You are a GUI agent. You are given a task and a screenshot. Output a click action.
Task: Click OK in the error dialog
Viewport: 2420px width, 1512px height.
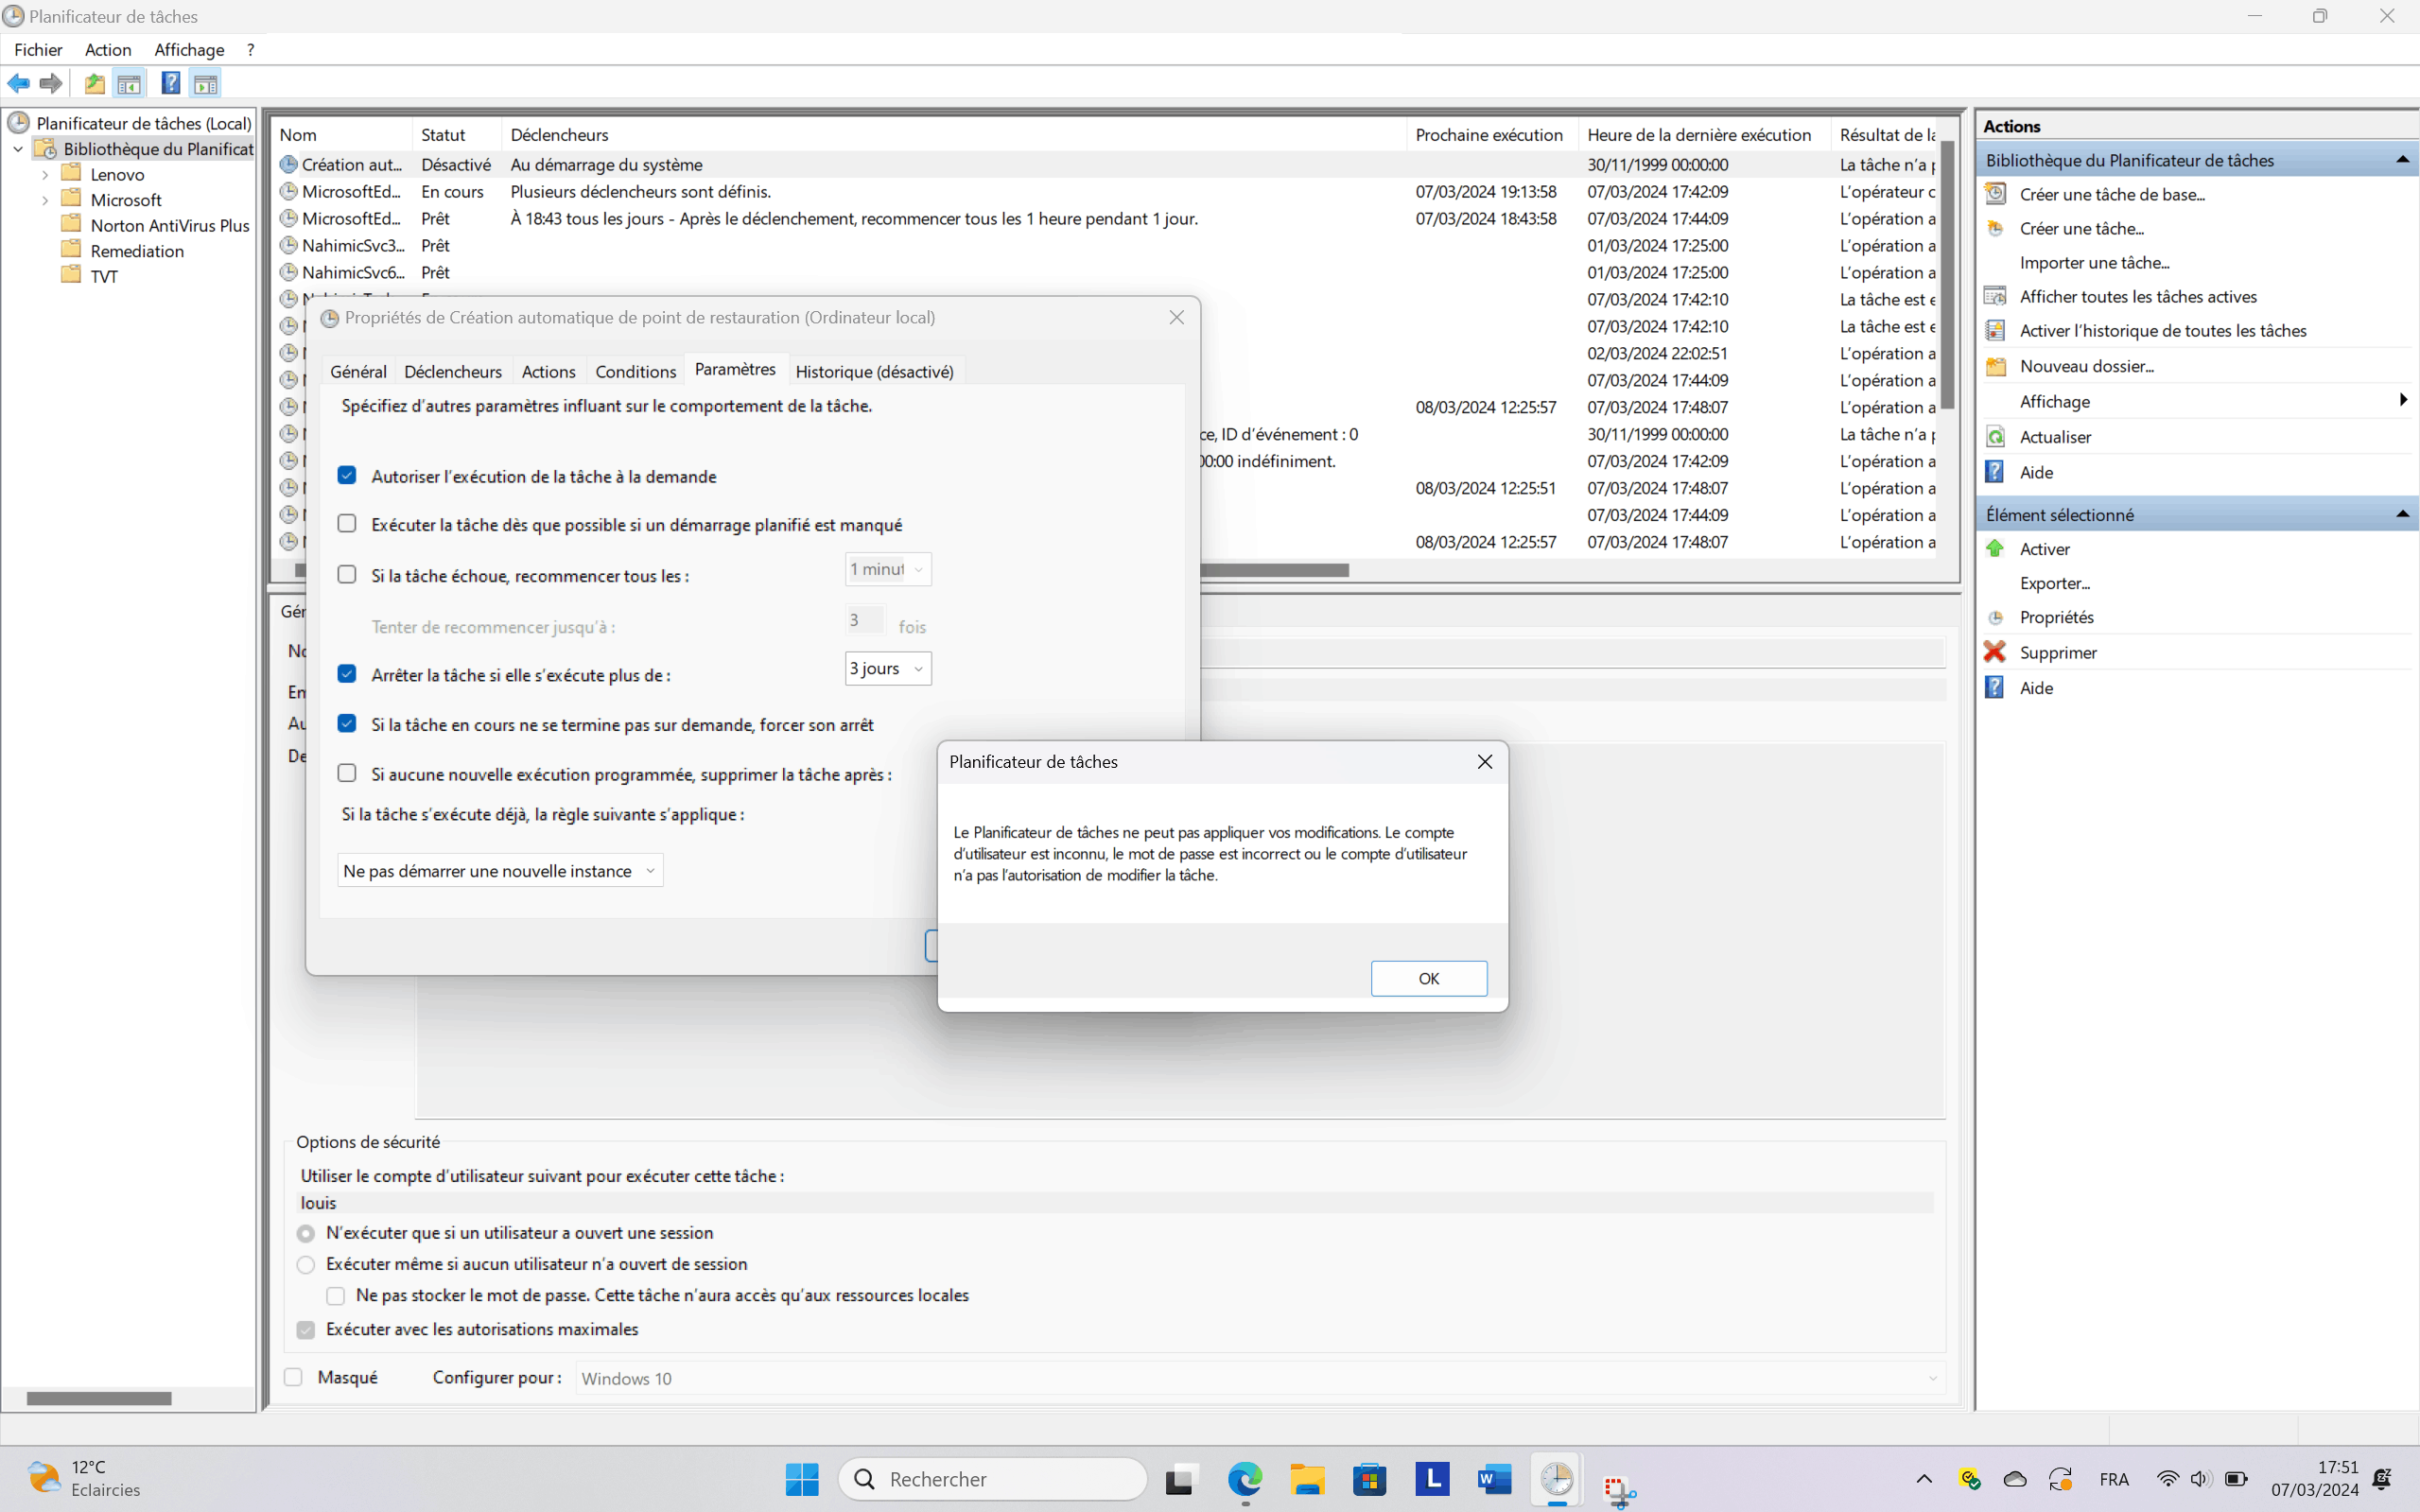click(x=1429, y=978)
